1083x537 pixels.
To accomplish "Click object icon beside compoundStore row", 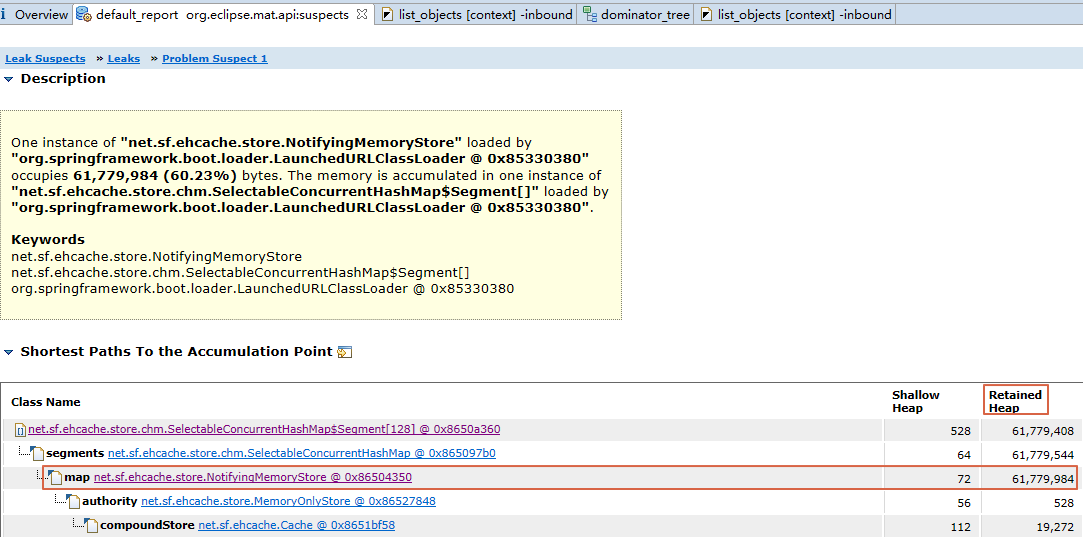I will pyautogui.click(x=92, y=525).
